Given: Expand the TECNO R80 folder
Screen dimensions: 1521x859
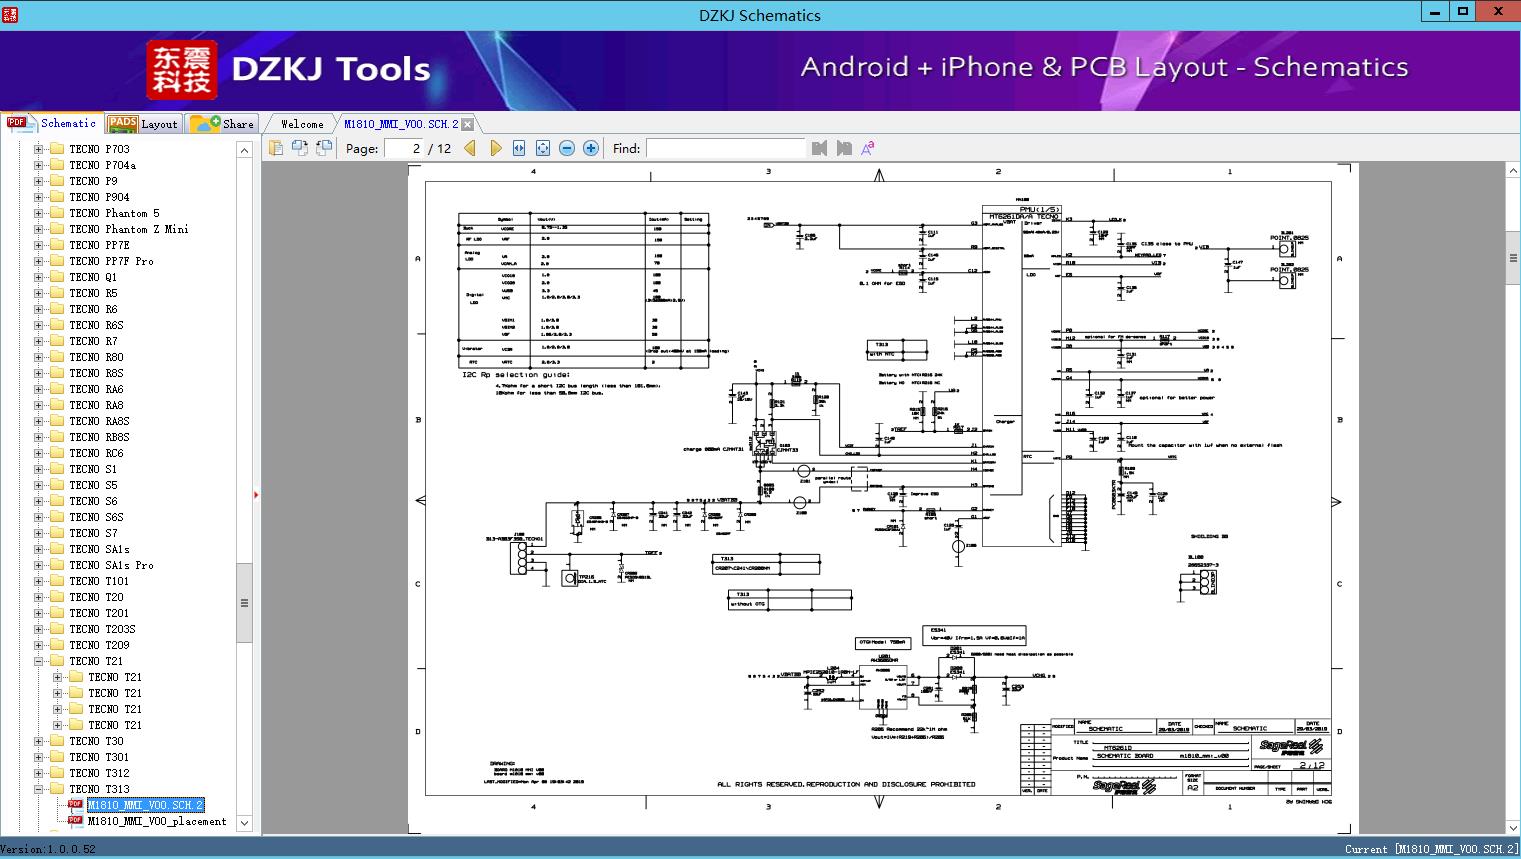Looking at the screenshot, I should pos(39,357).
